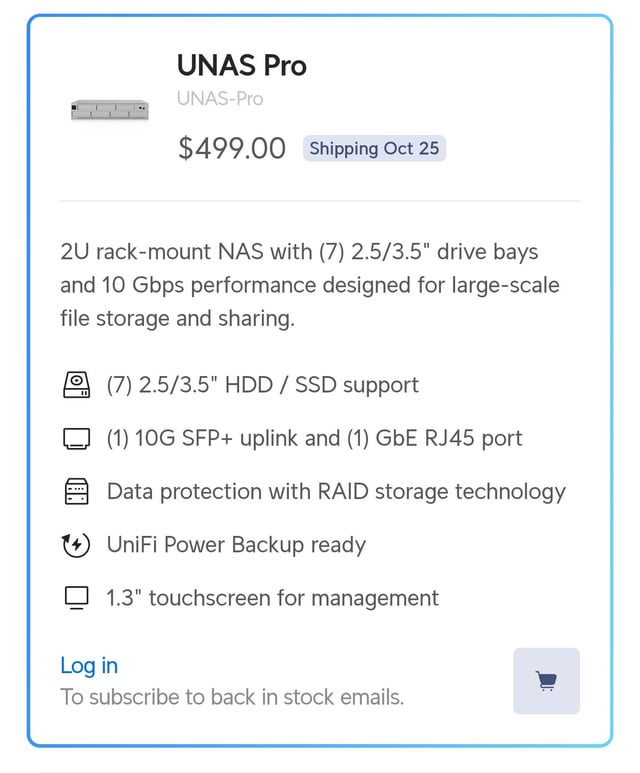Screen dimensions: 640x773
Task: Click the subscribe to back in stock emails text
Action: click(x=232, y=697)
